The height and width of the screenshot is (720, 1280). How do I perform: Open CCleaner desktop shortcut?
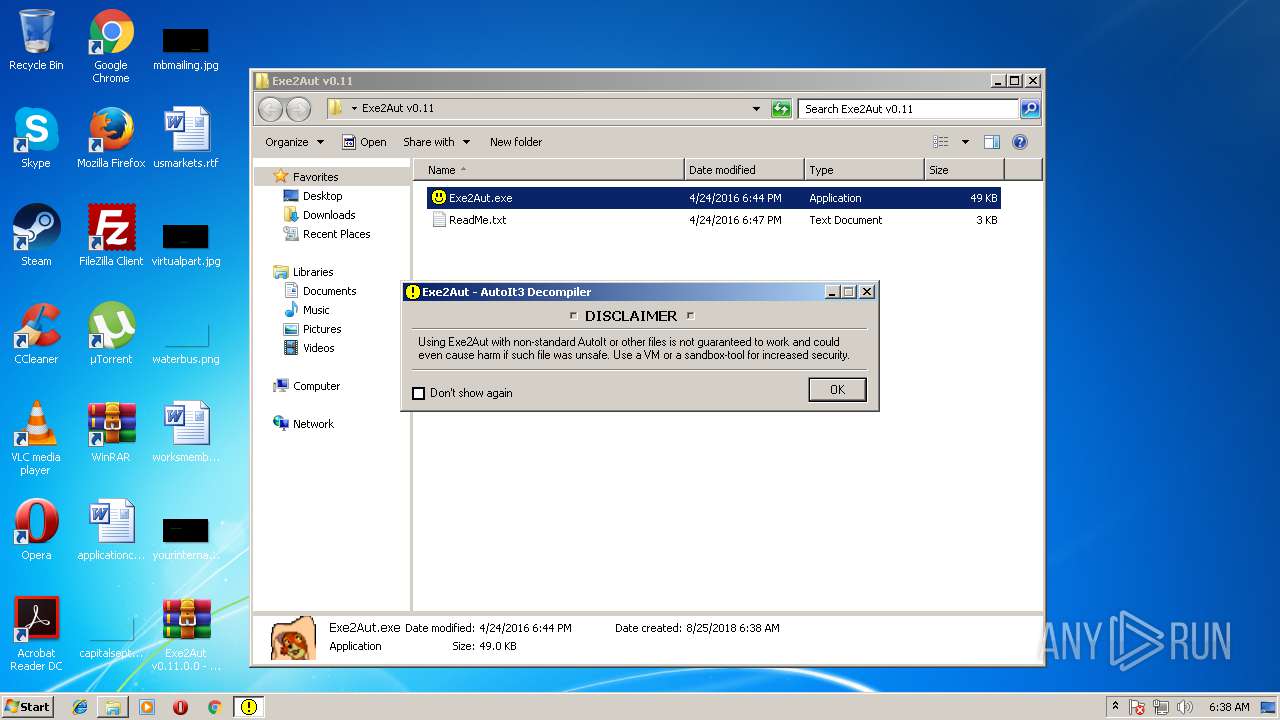(36, 334)
